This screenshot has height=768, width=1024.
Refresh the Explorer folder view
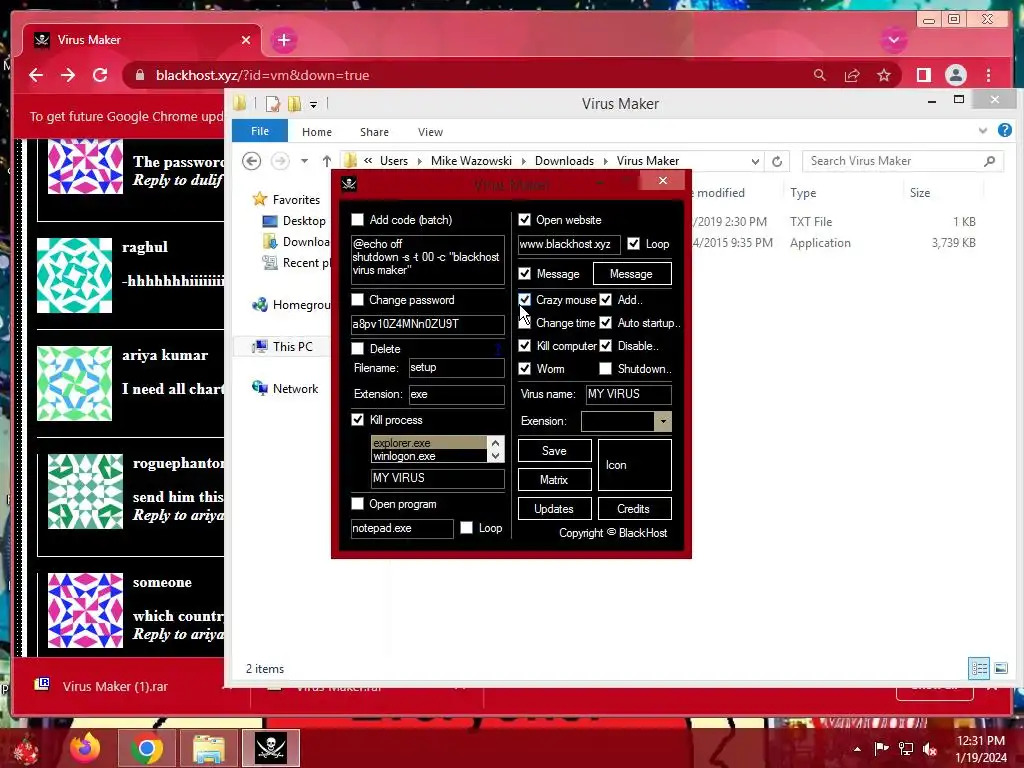click(776, 161)
